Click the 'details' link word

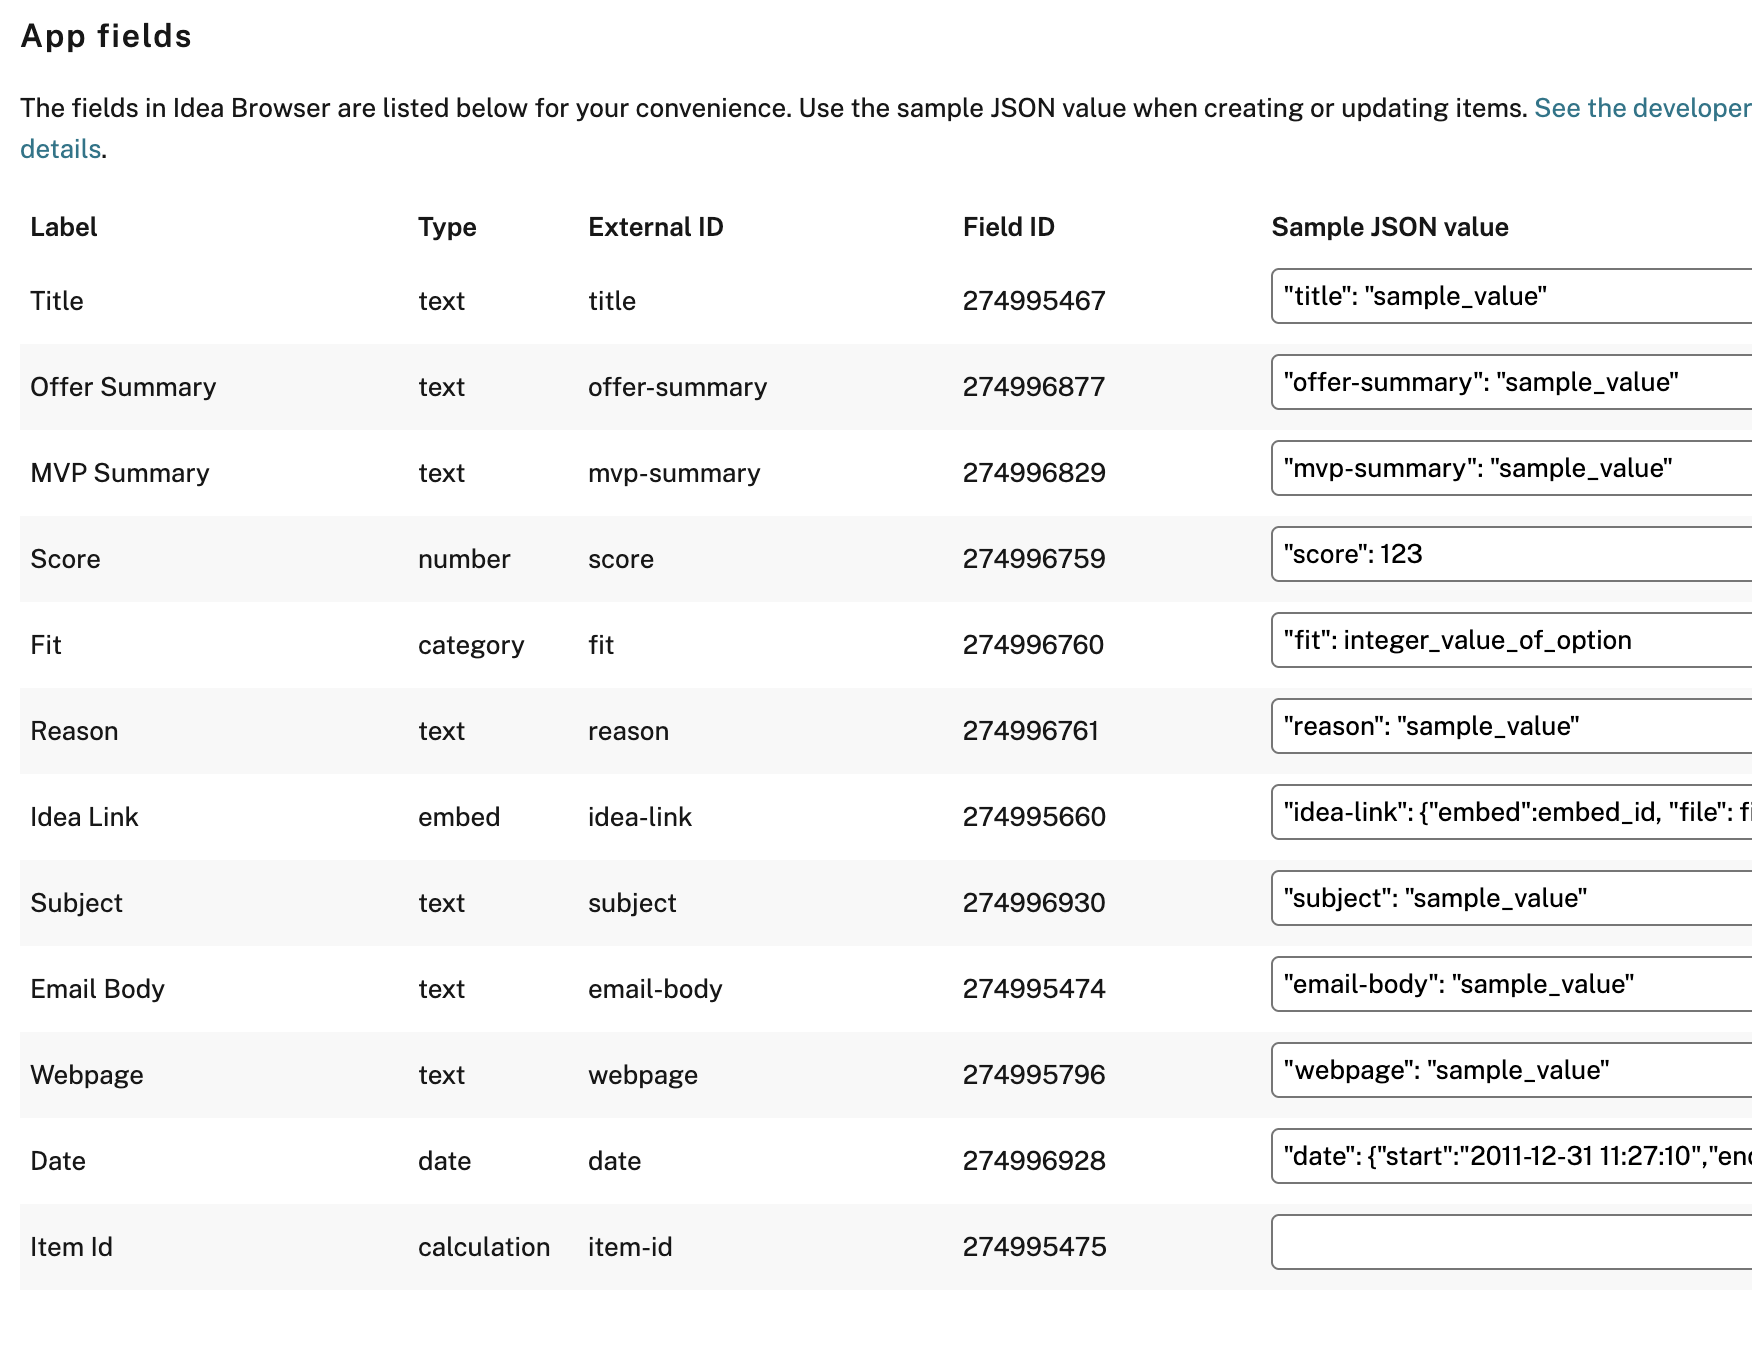(x=60, y=149)
